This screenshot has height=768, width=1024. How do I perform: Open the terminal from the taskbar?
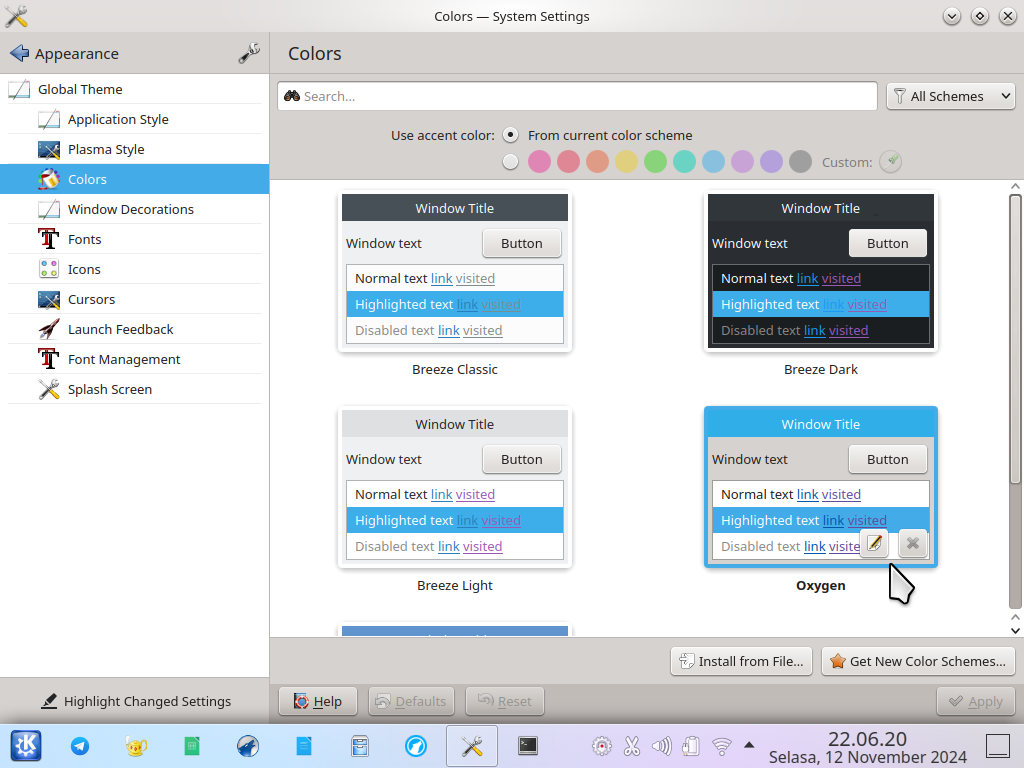[528, 746]
